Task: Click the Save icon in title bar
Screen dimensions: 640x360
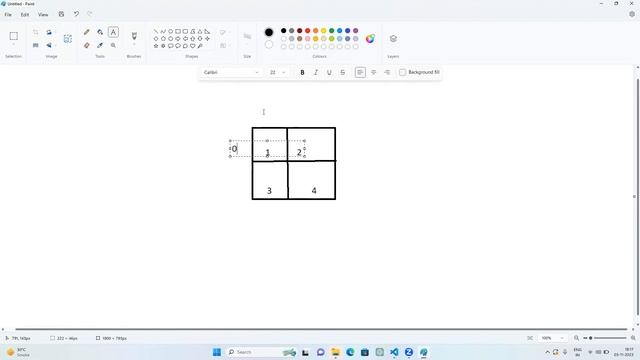Action: click(61, 14)
